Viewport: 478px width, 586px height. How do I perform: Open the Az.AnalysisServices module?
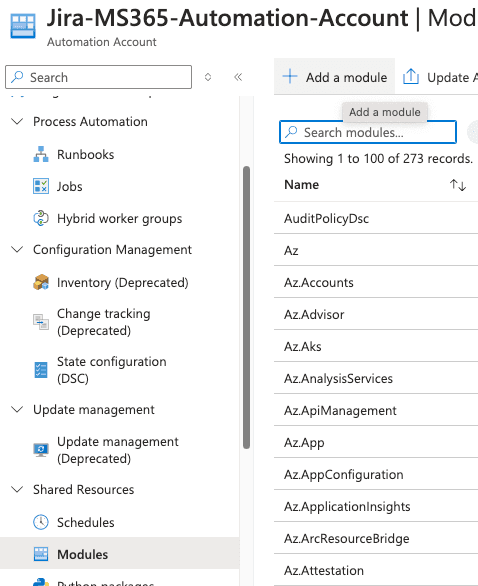click(x=338, y=379)
